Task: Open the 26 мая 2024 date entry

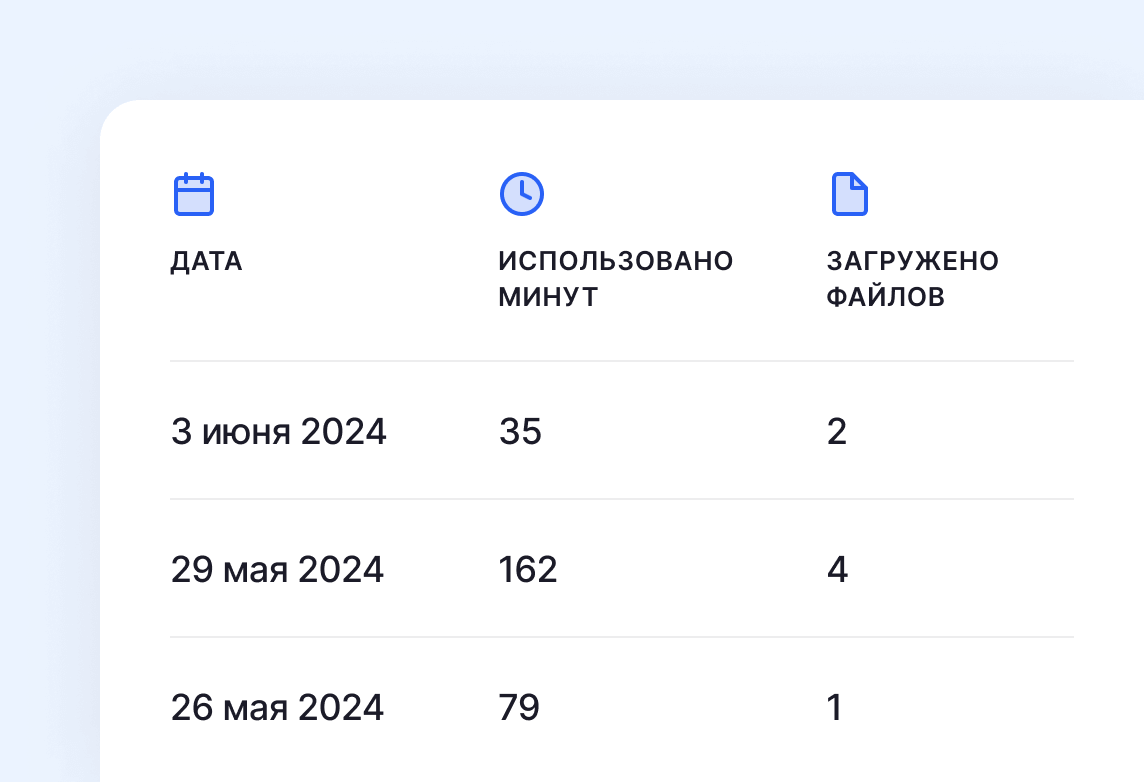Action: coord(277,708)
